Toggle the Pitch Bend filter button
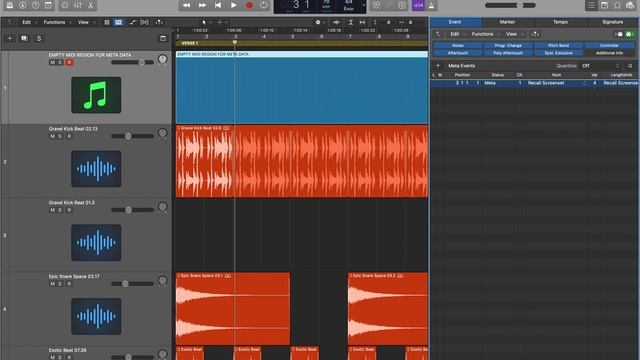This screenshot has height=360, width=640. point(559,45)
